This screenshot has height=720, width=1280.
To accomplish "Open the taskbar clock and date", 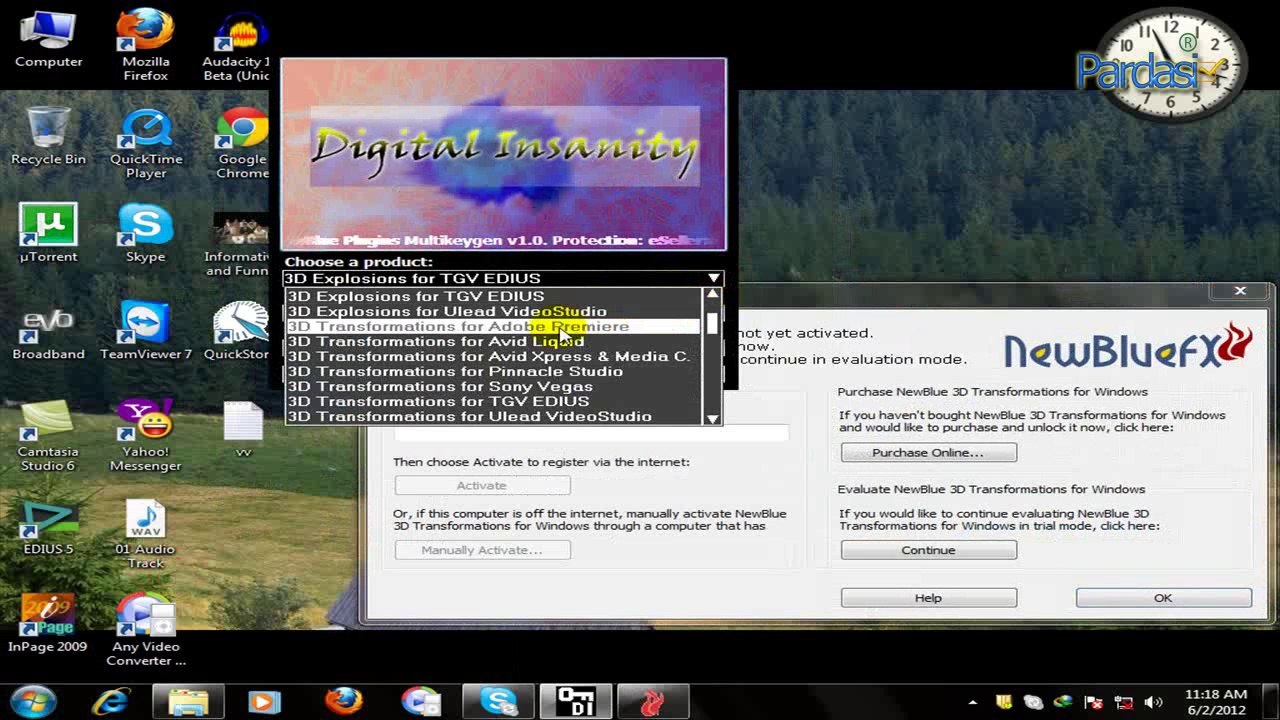I will point(1215,701).
